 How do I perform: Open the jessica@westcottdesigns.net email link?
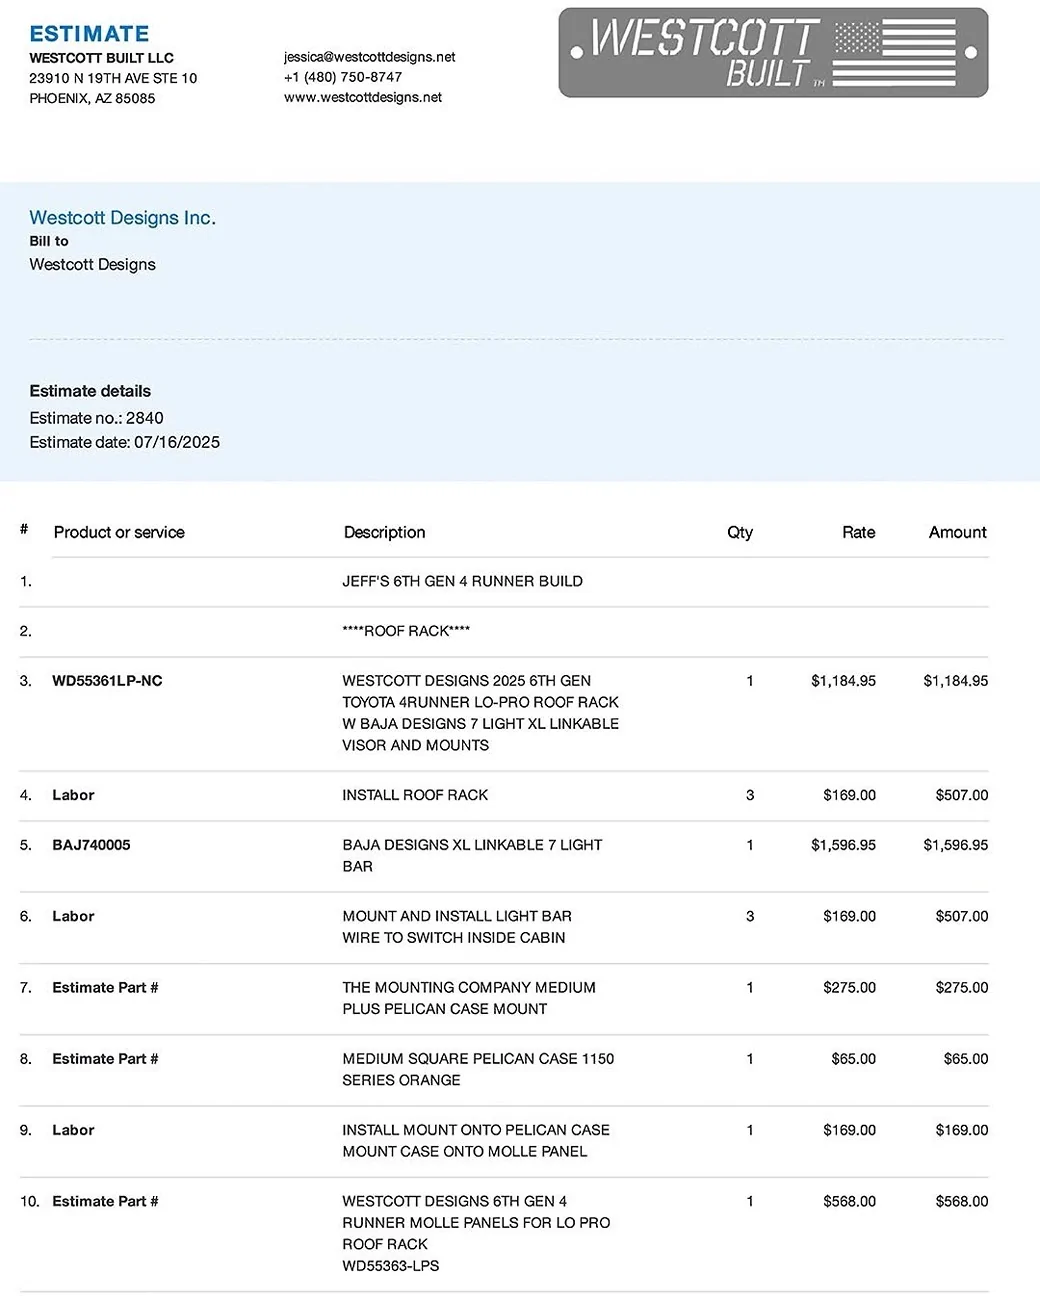click(369, 57)
